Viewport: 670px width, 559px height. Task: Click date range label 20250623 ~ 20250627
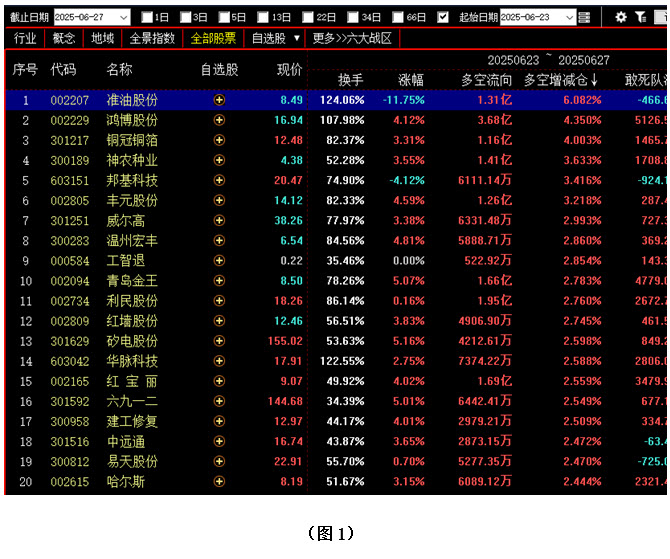click(x=549, y=60)
